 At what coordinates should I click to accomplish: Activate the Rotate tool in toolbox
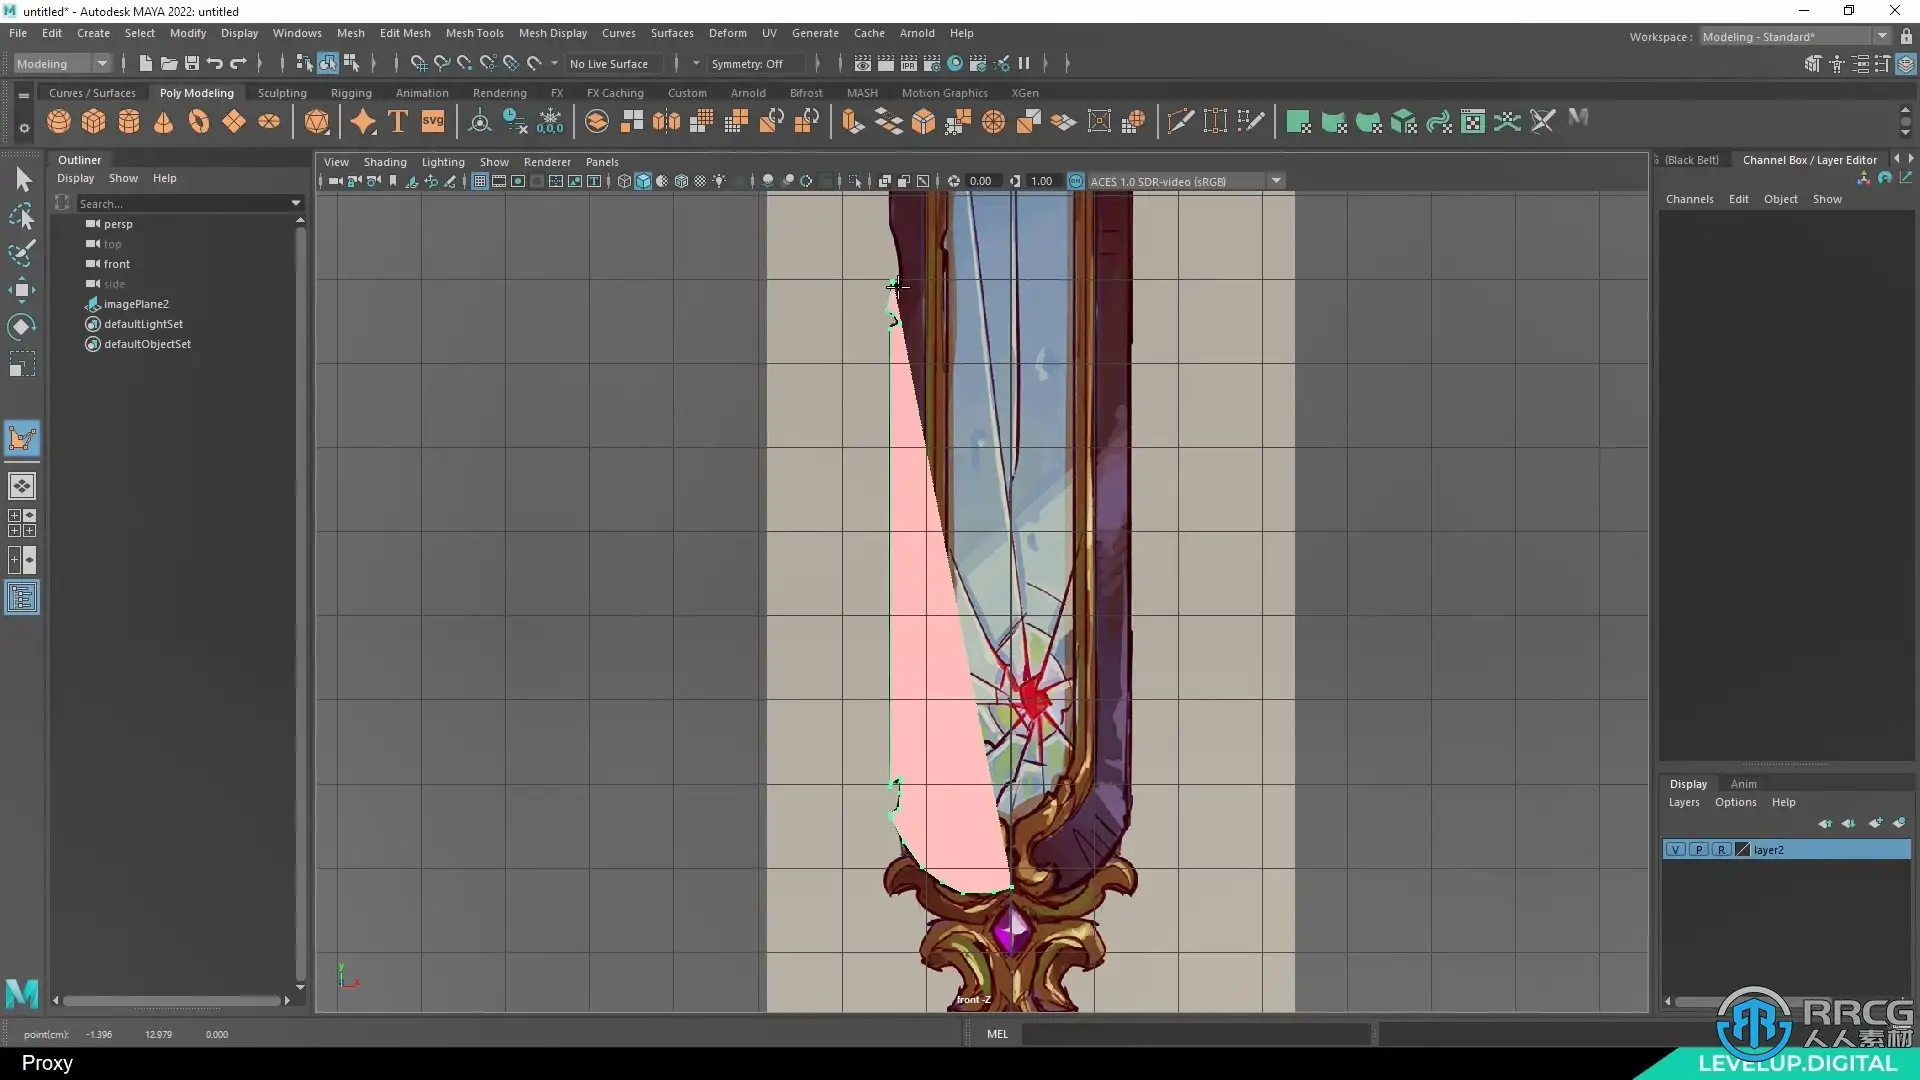pos(22,327)
